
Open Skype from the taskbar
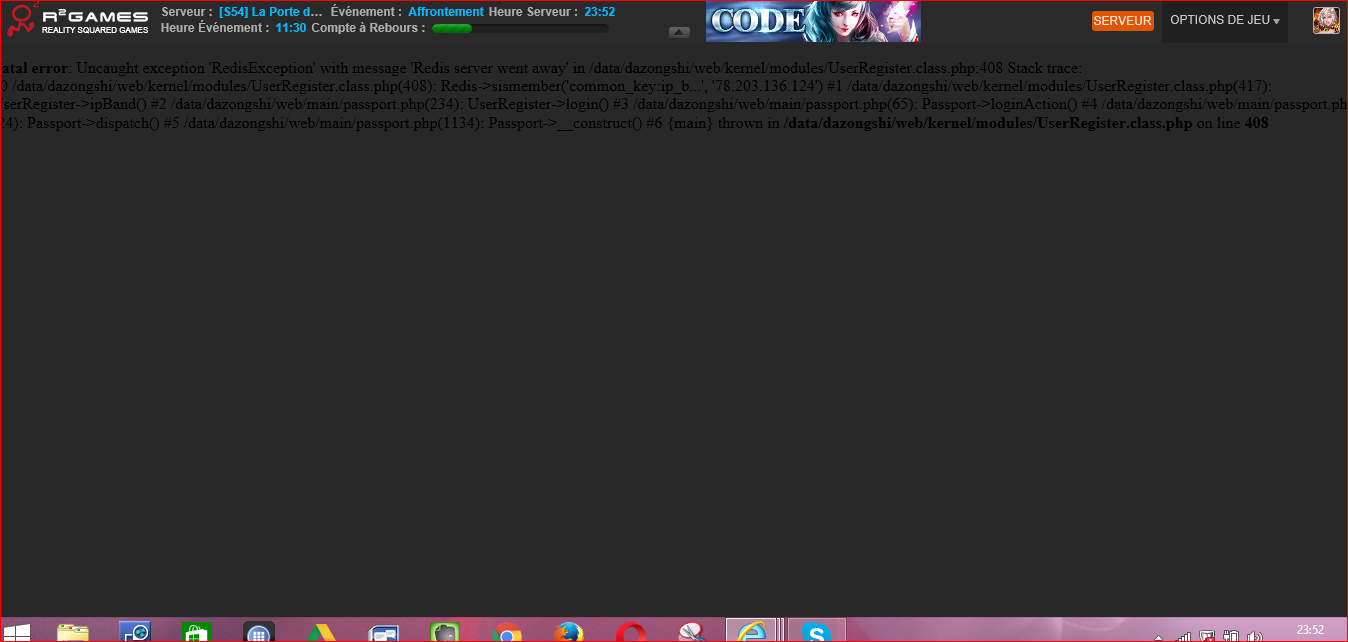(816, 633)
